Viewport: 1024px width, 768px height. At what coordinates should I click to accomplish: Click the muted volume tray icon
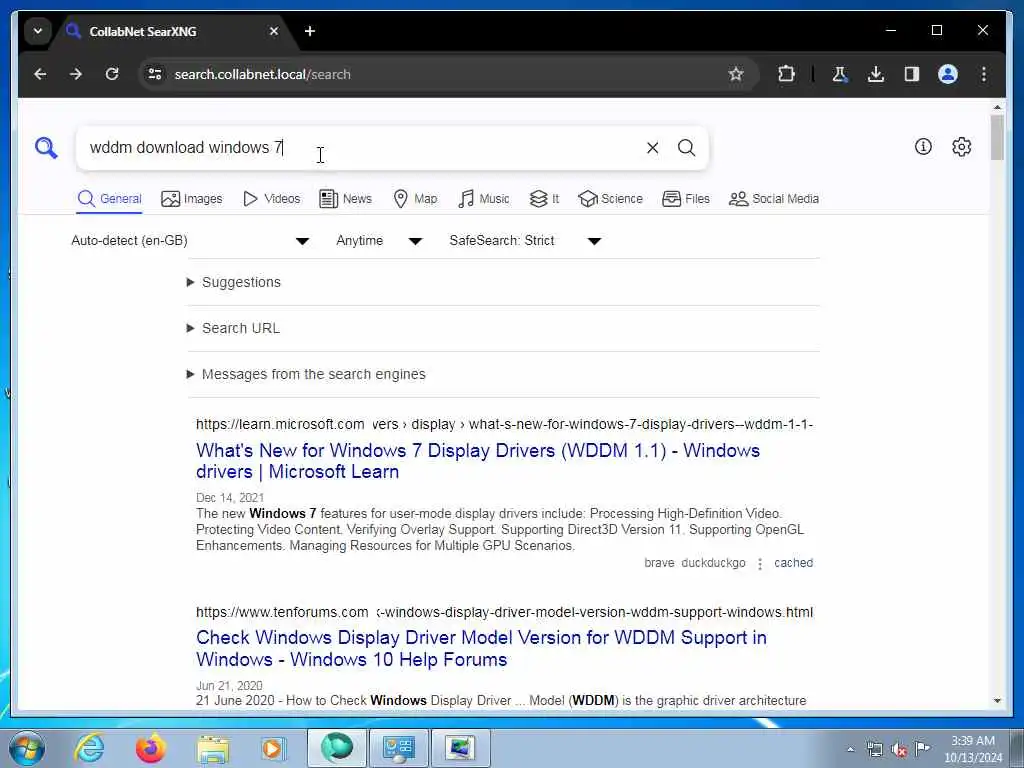click(899, 750)
